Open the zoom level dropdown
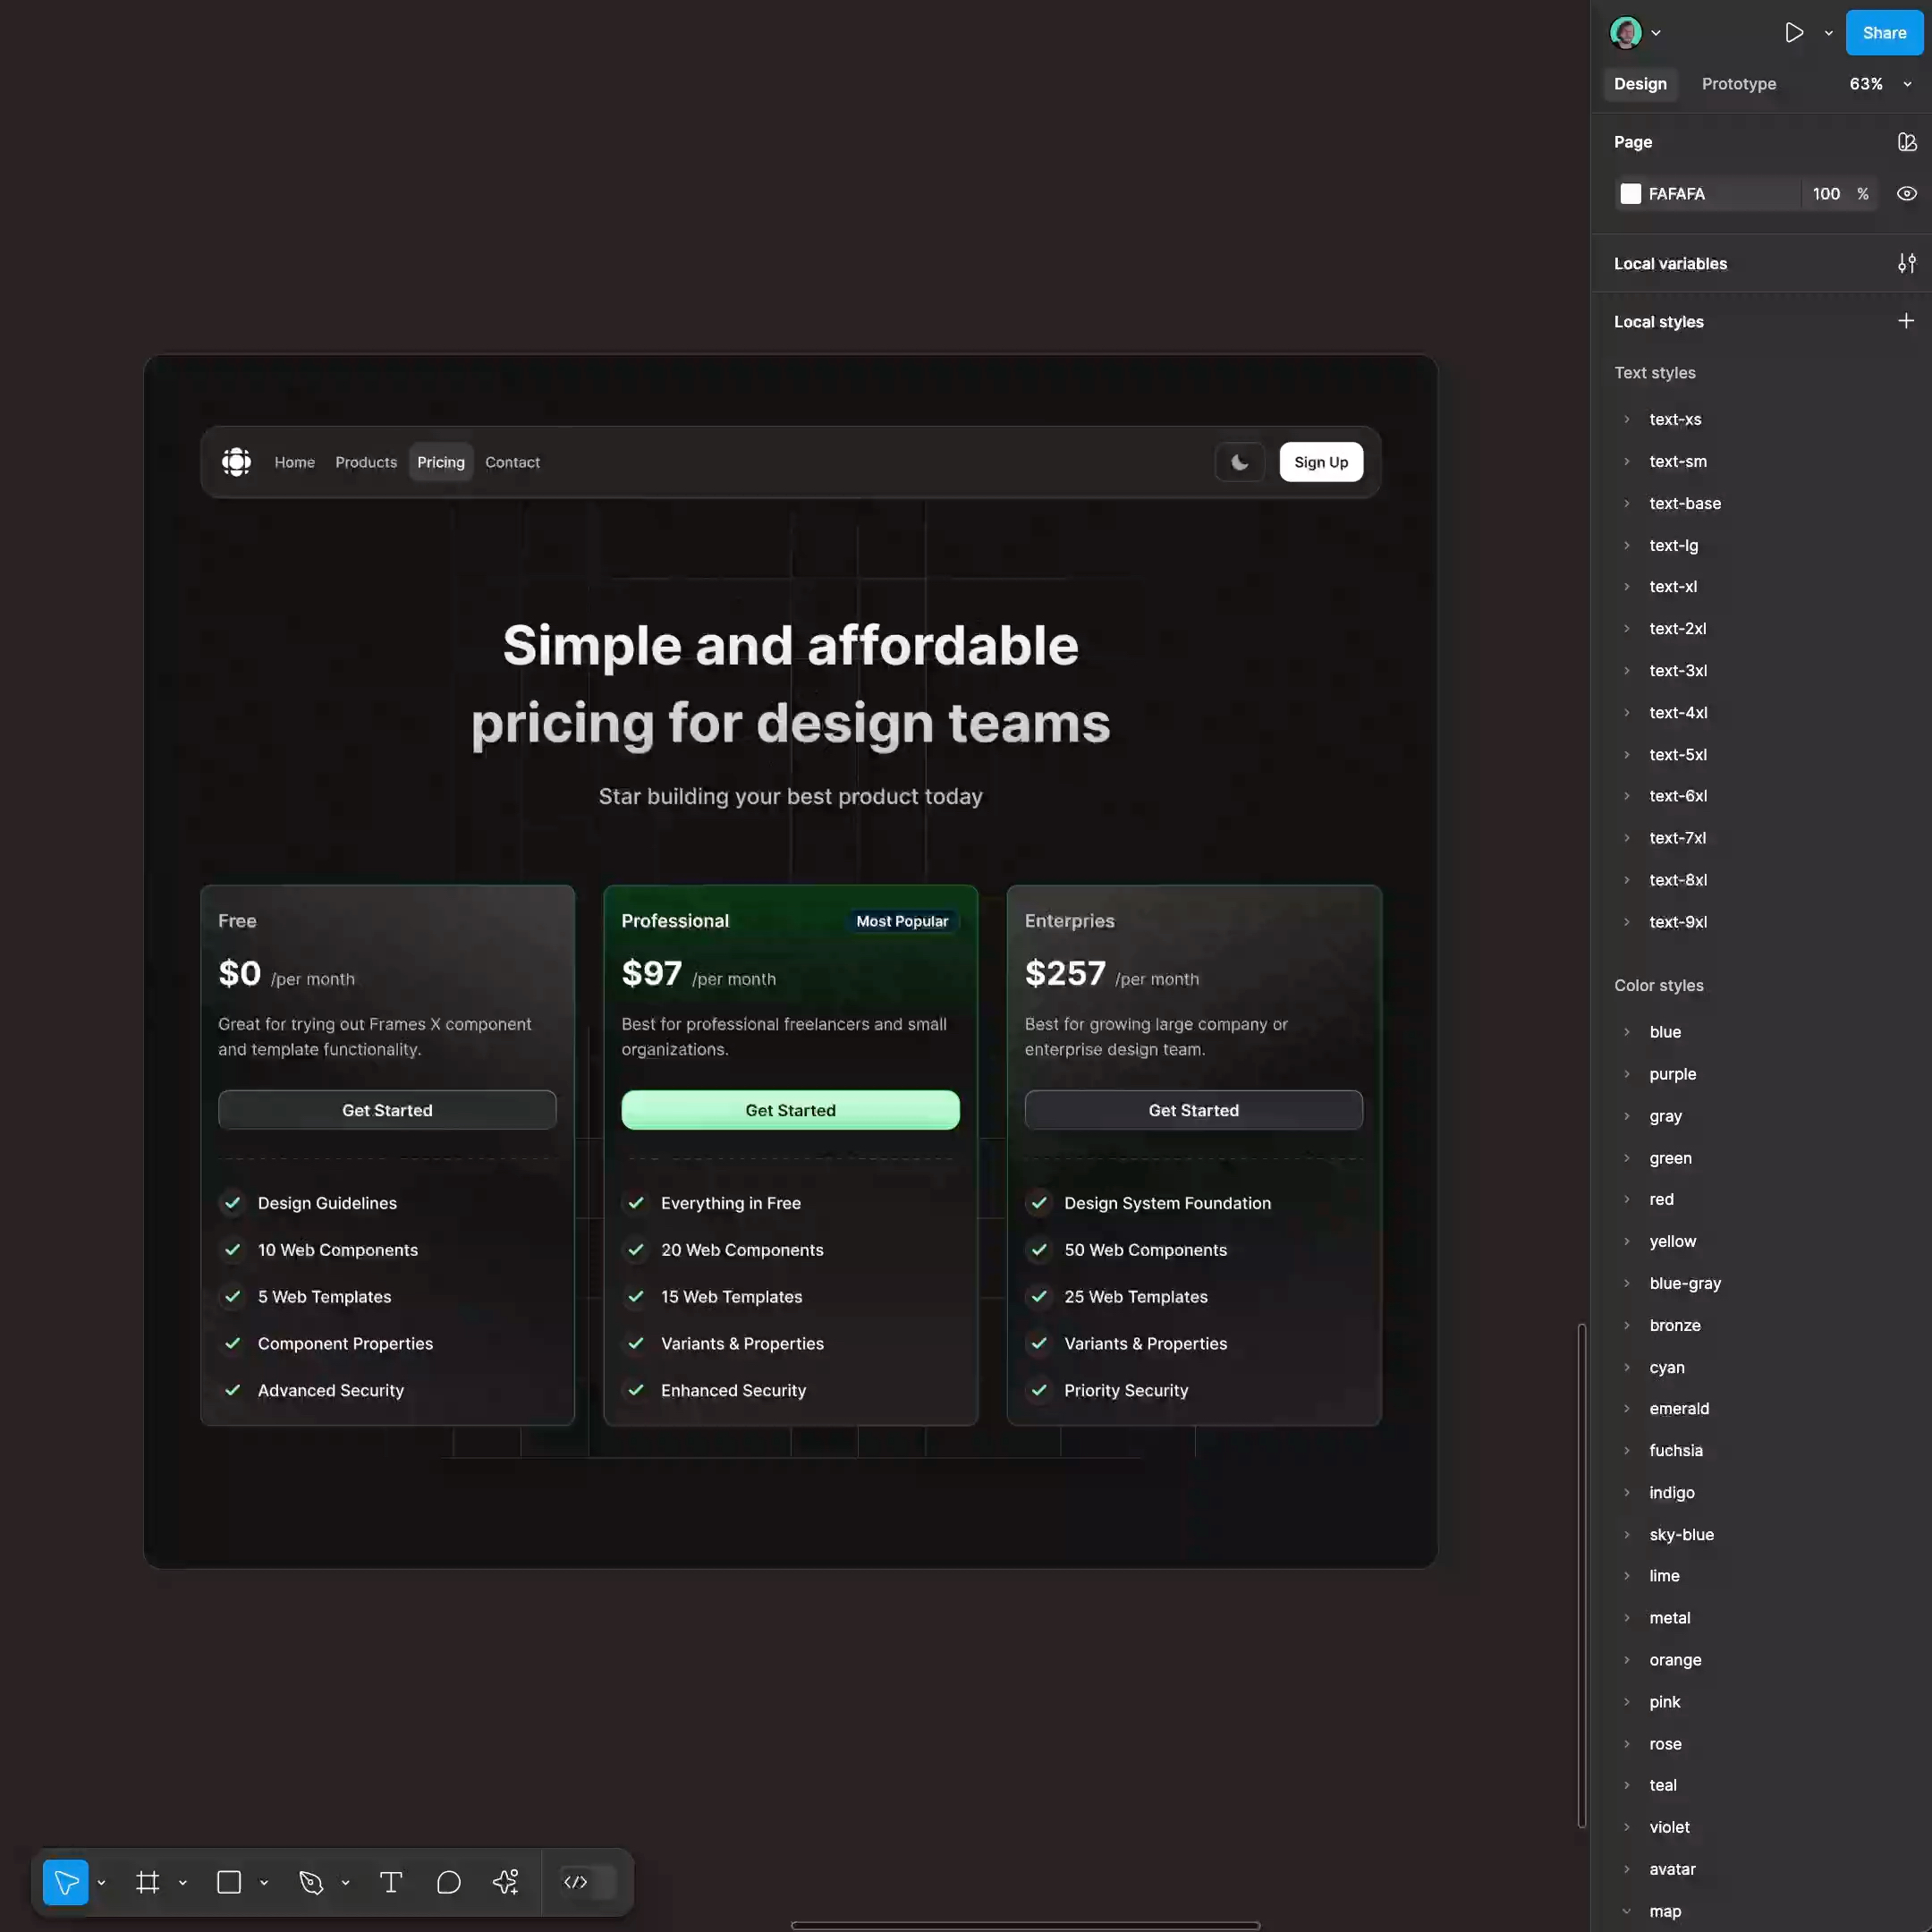This screenshot has width=1932, height=1932. (x=1906, y=84)
